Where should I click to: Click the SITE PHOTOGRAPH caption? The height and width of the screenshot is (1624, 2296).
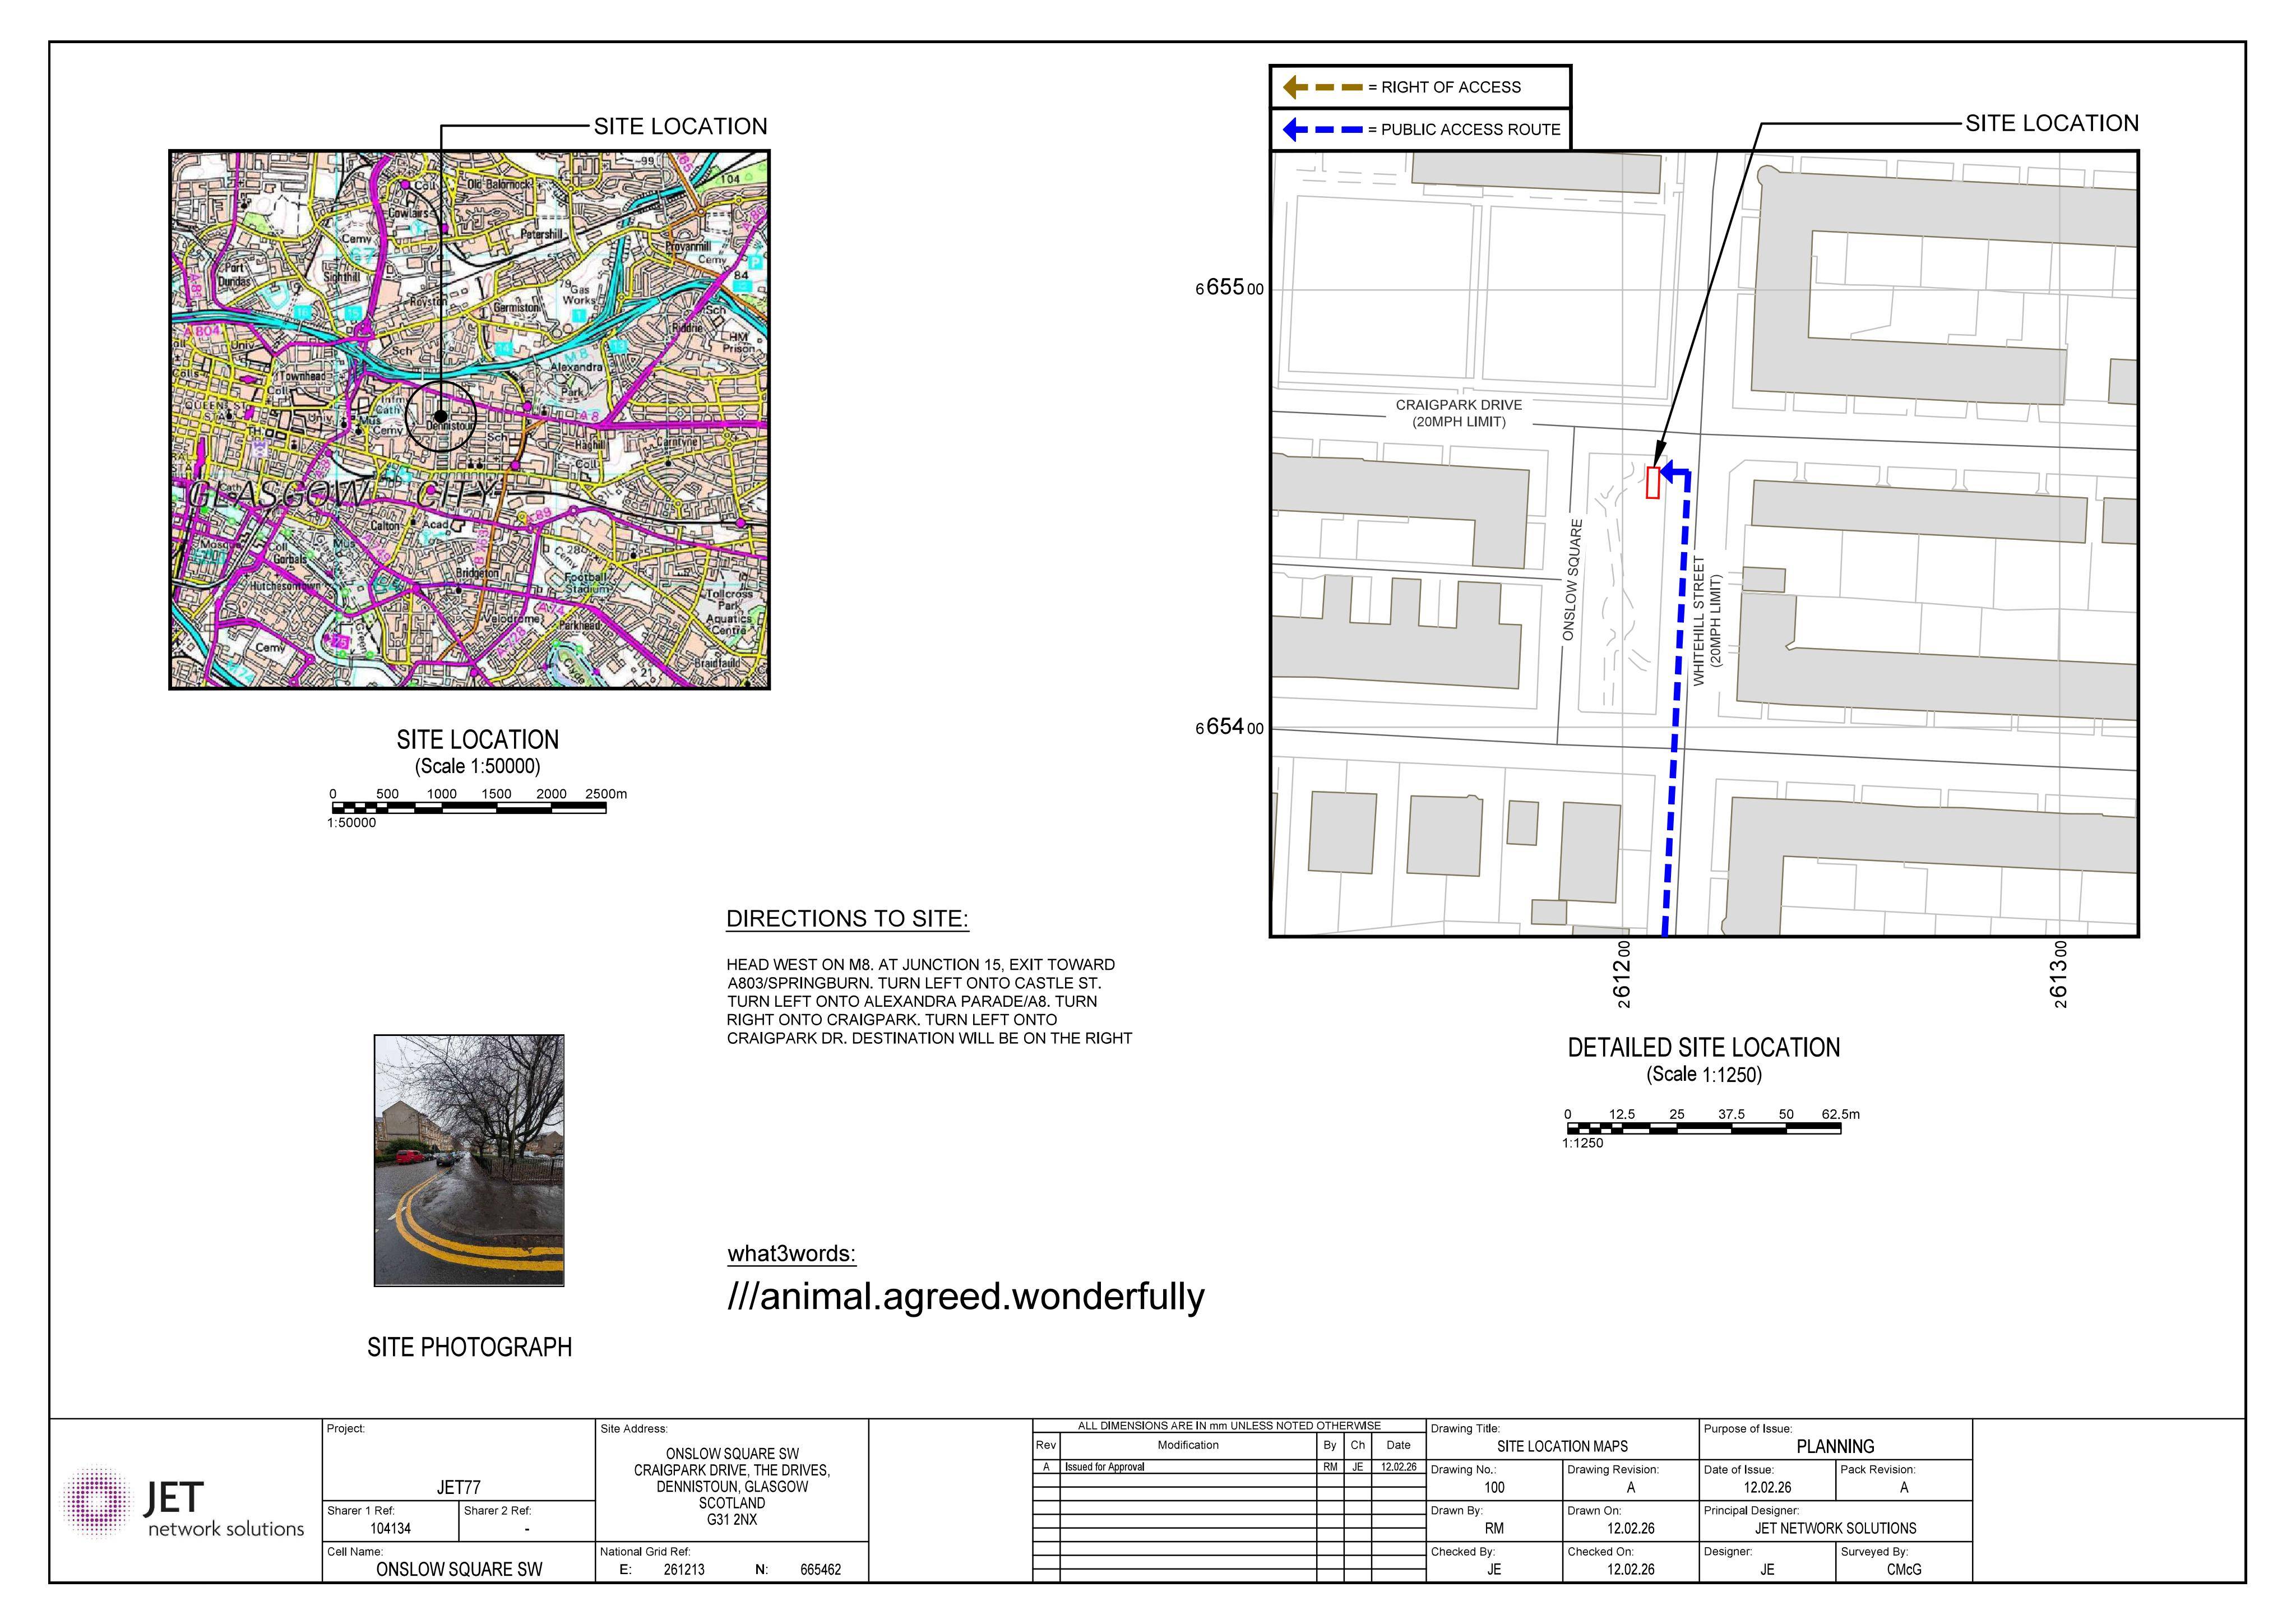pyautogui.click(x=470, y=1347)
